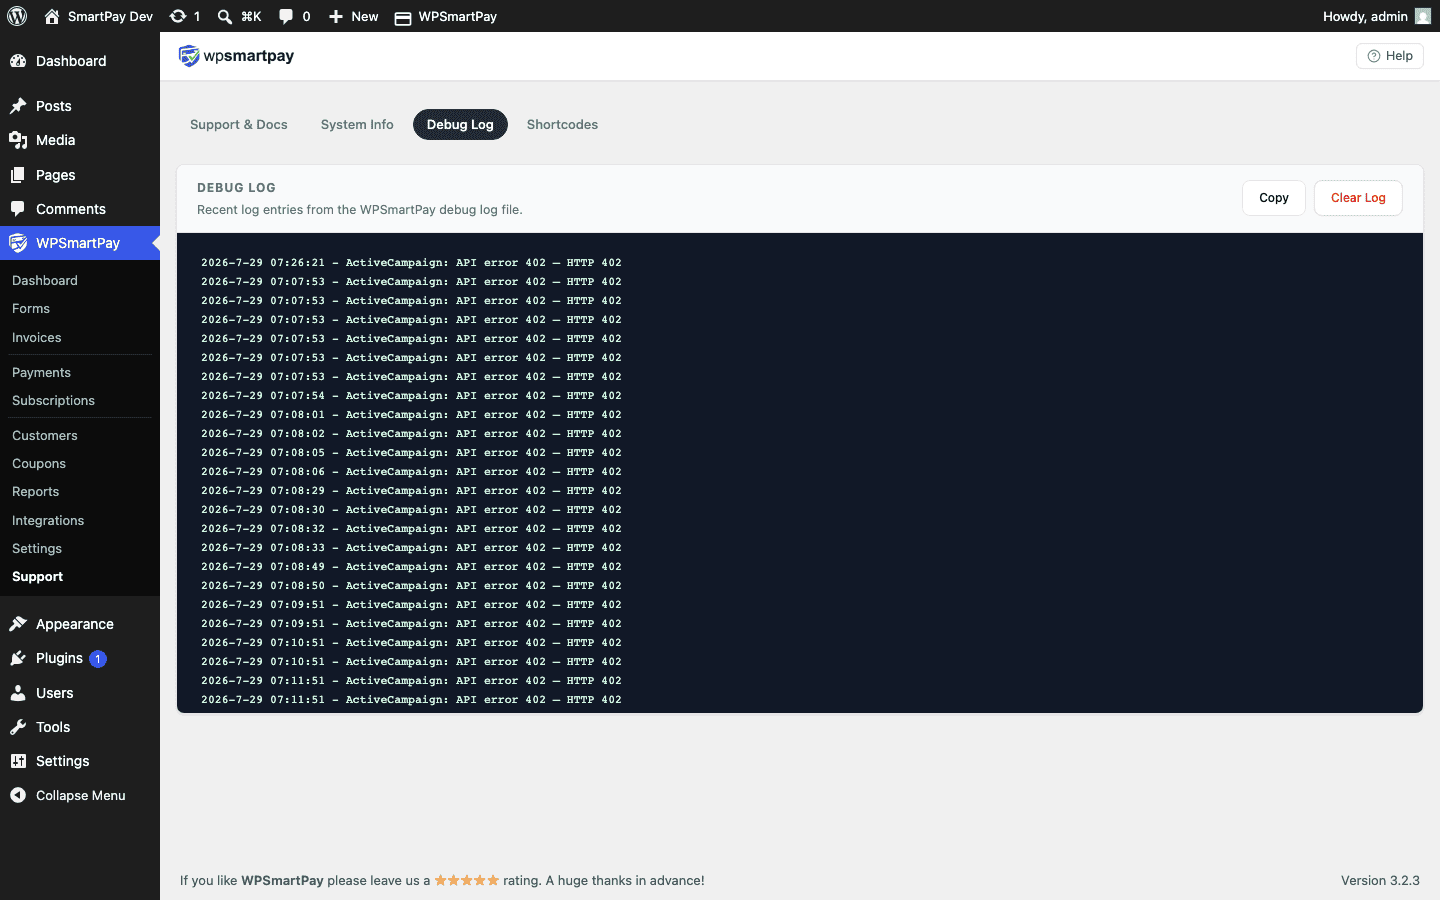The width and height of the screenshot is (1440, 900).
Task: Open Payments submenu item
Action: click(x=41, y=372)
